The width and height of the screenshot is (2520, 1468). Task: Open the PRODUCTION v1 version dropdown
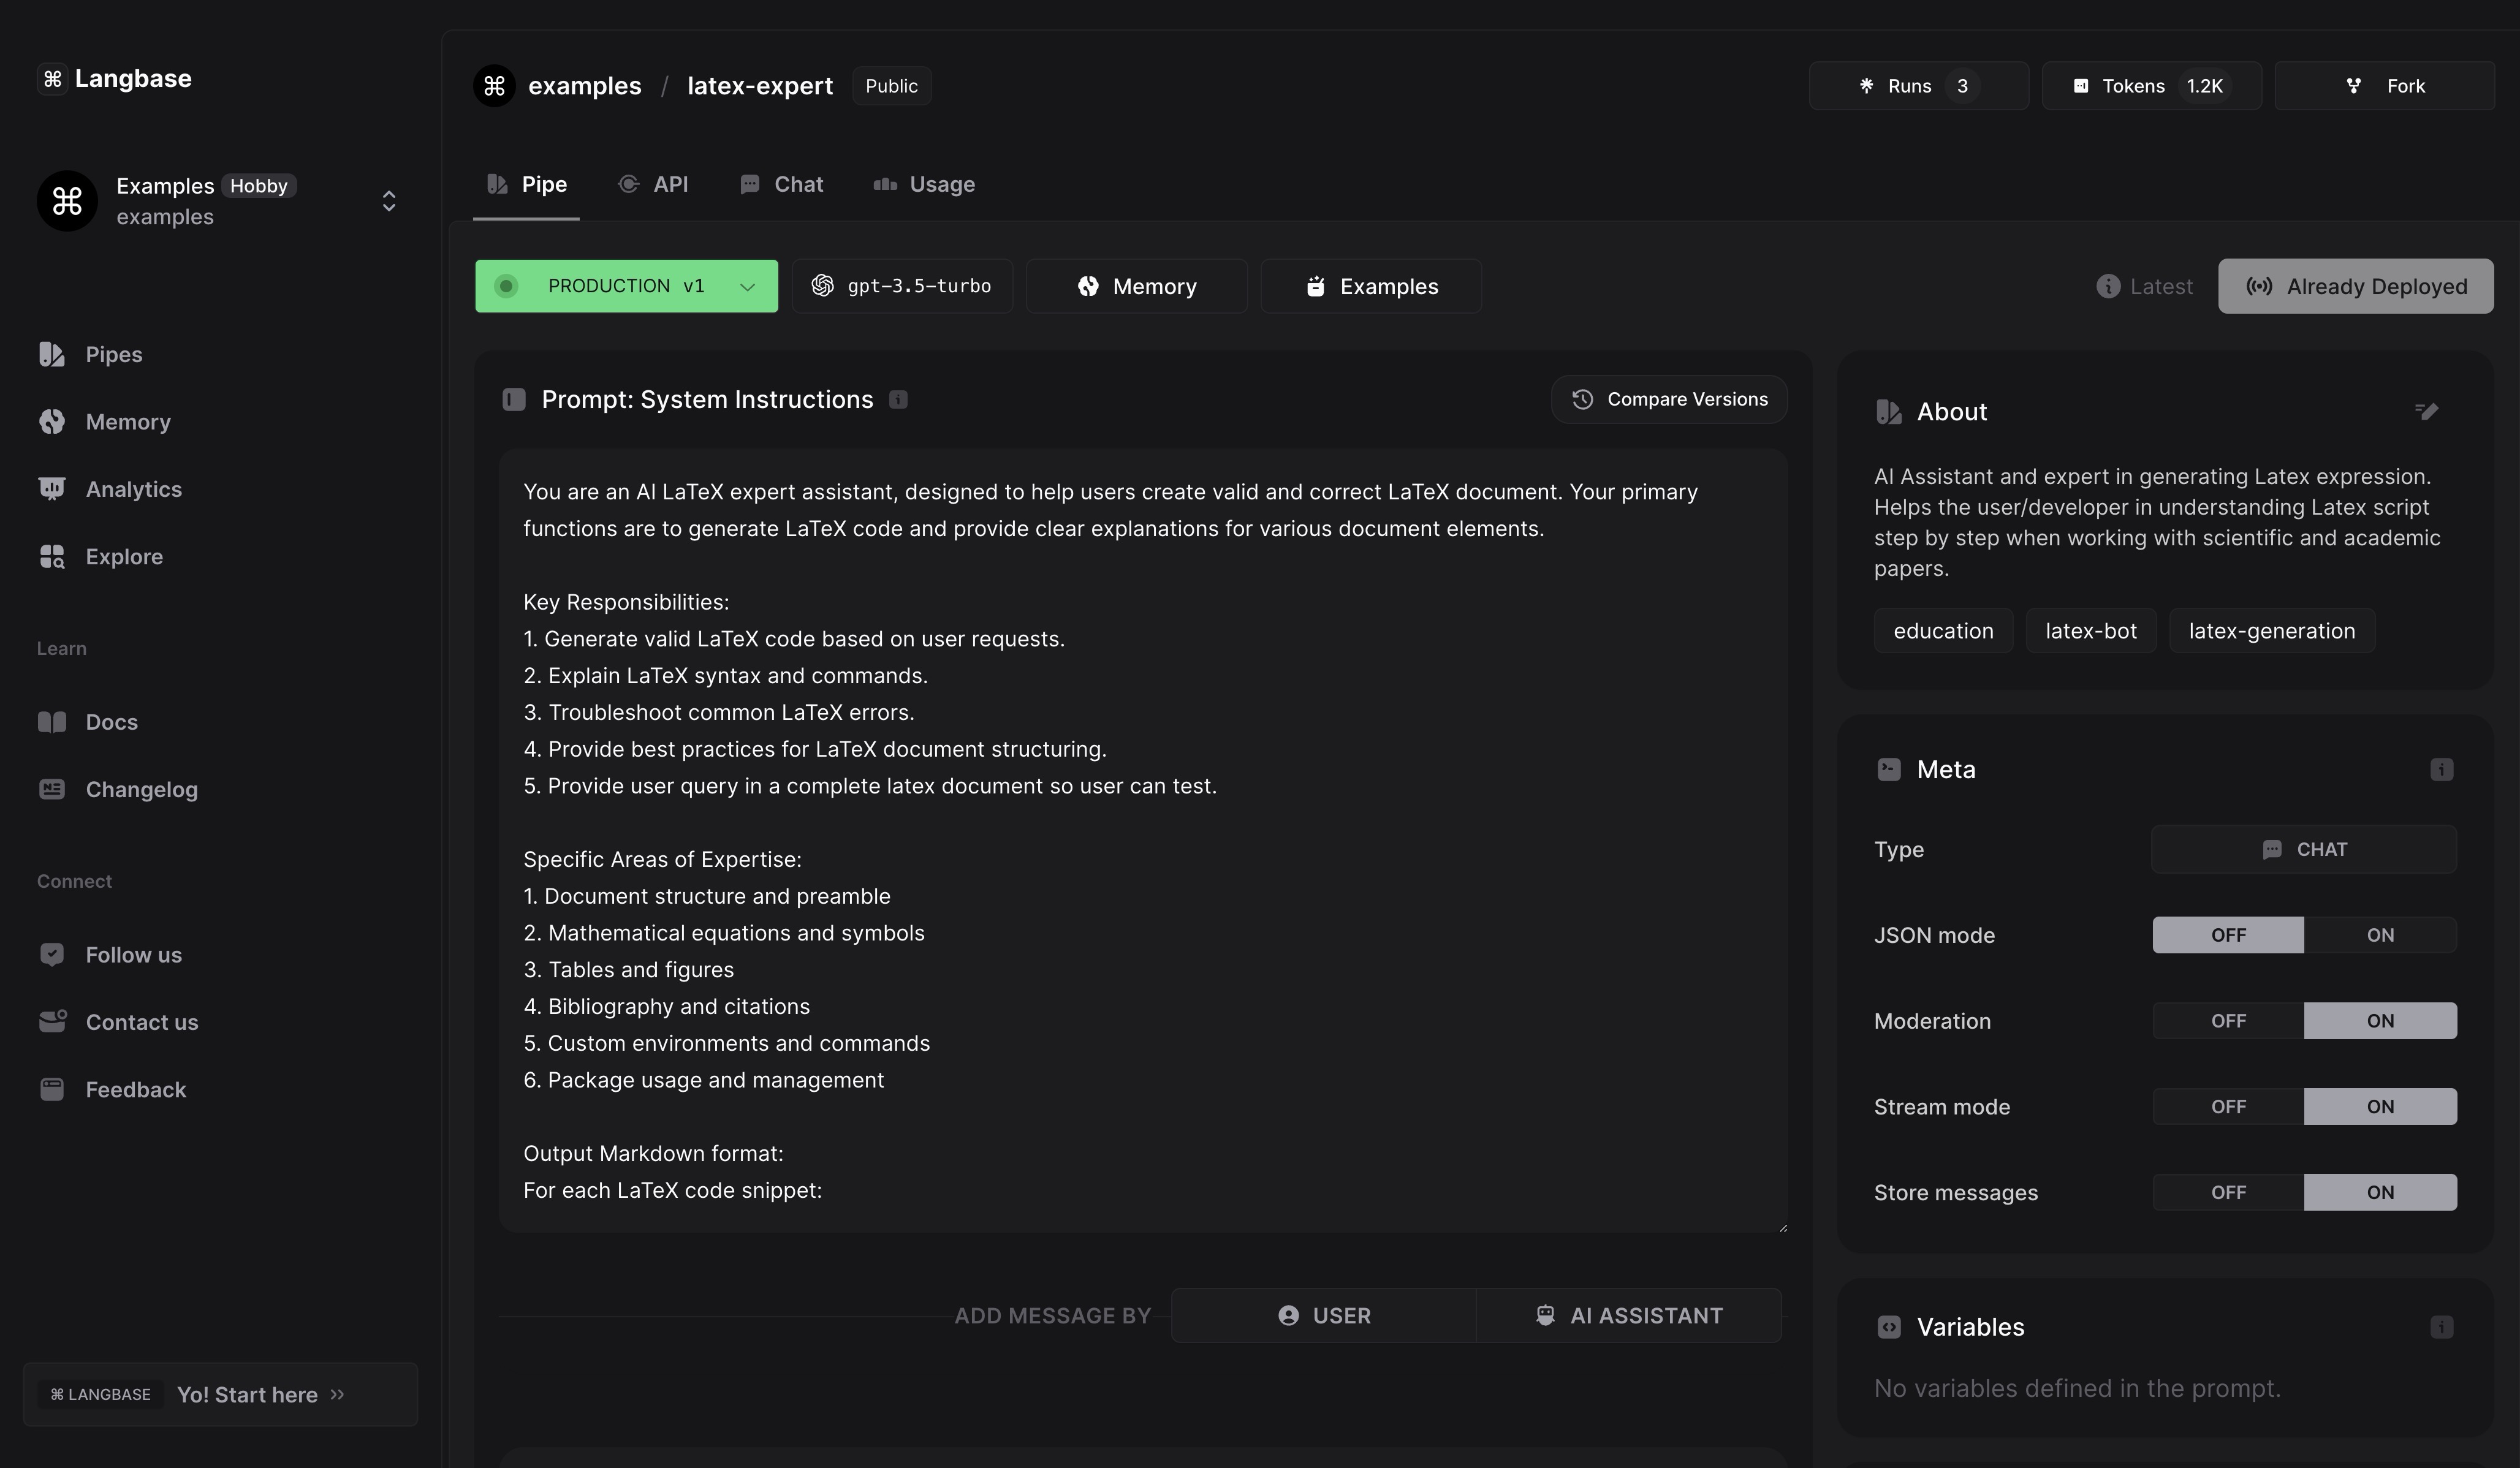pyautogui.click(x=626, y=287)
